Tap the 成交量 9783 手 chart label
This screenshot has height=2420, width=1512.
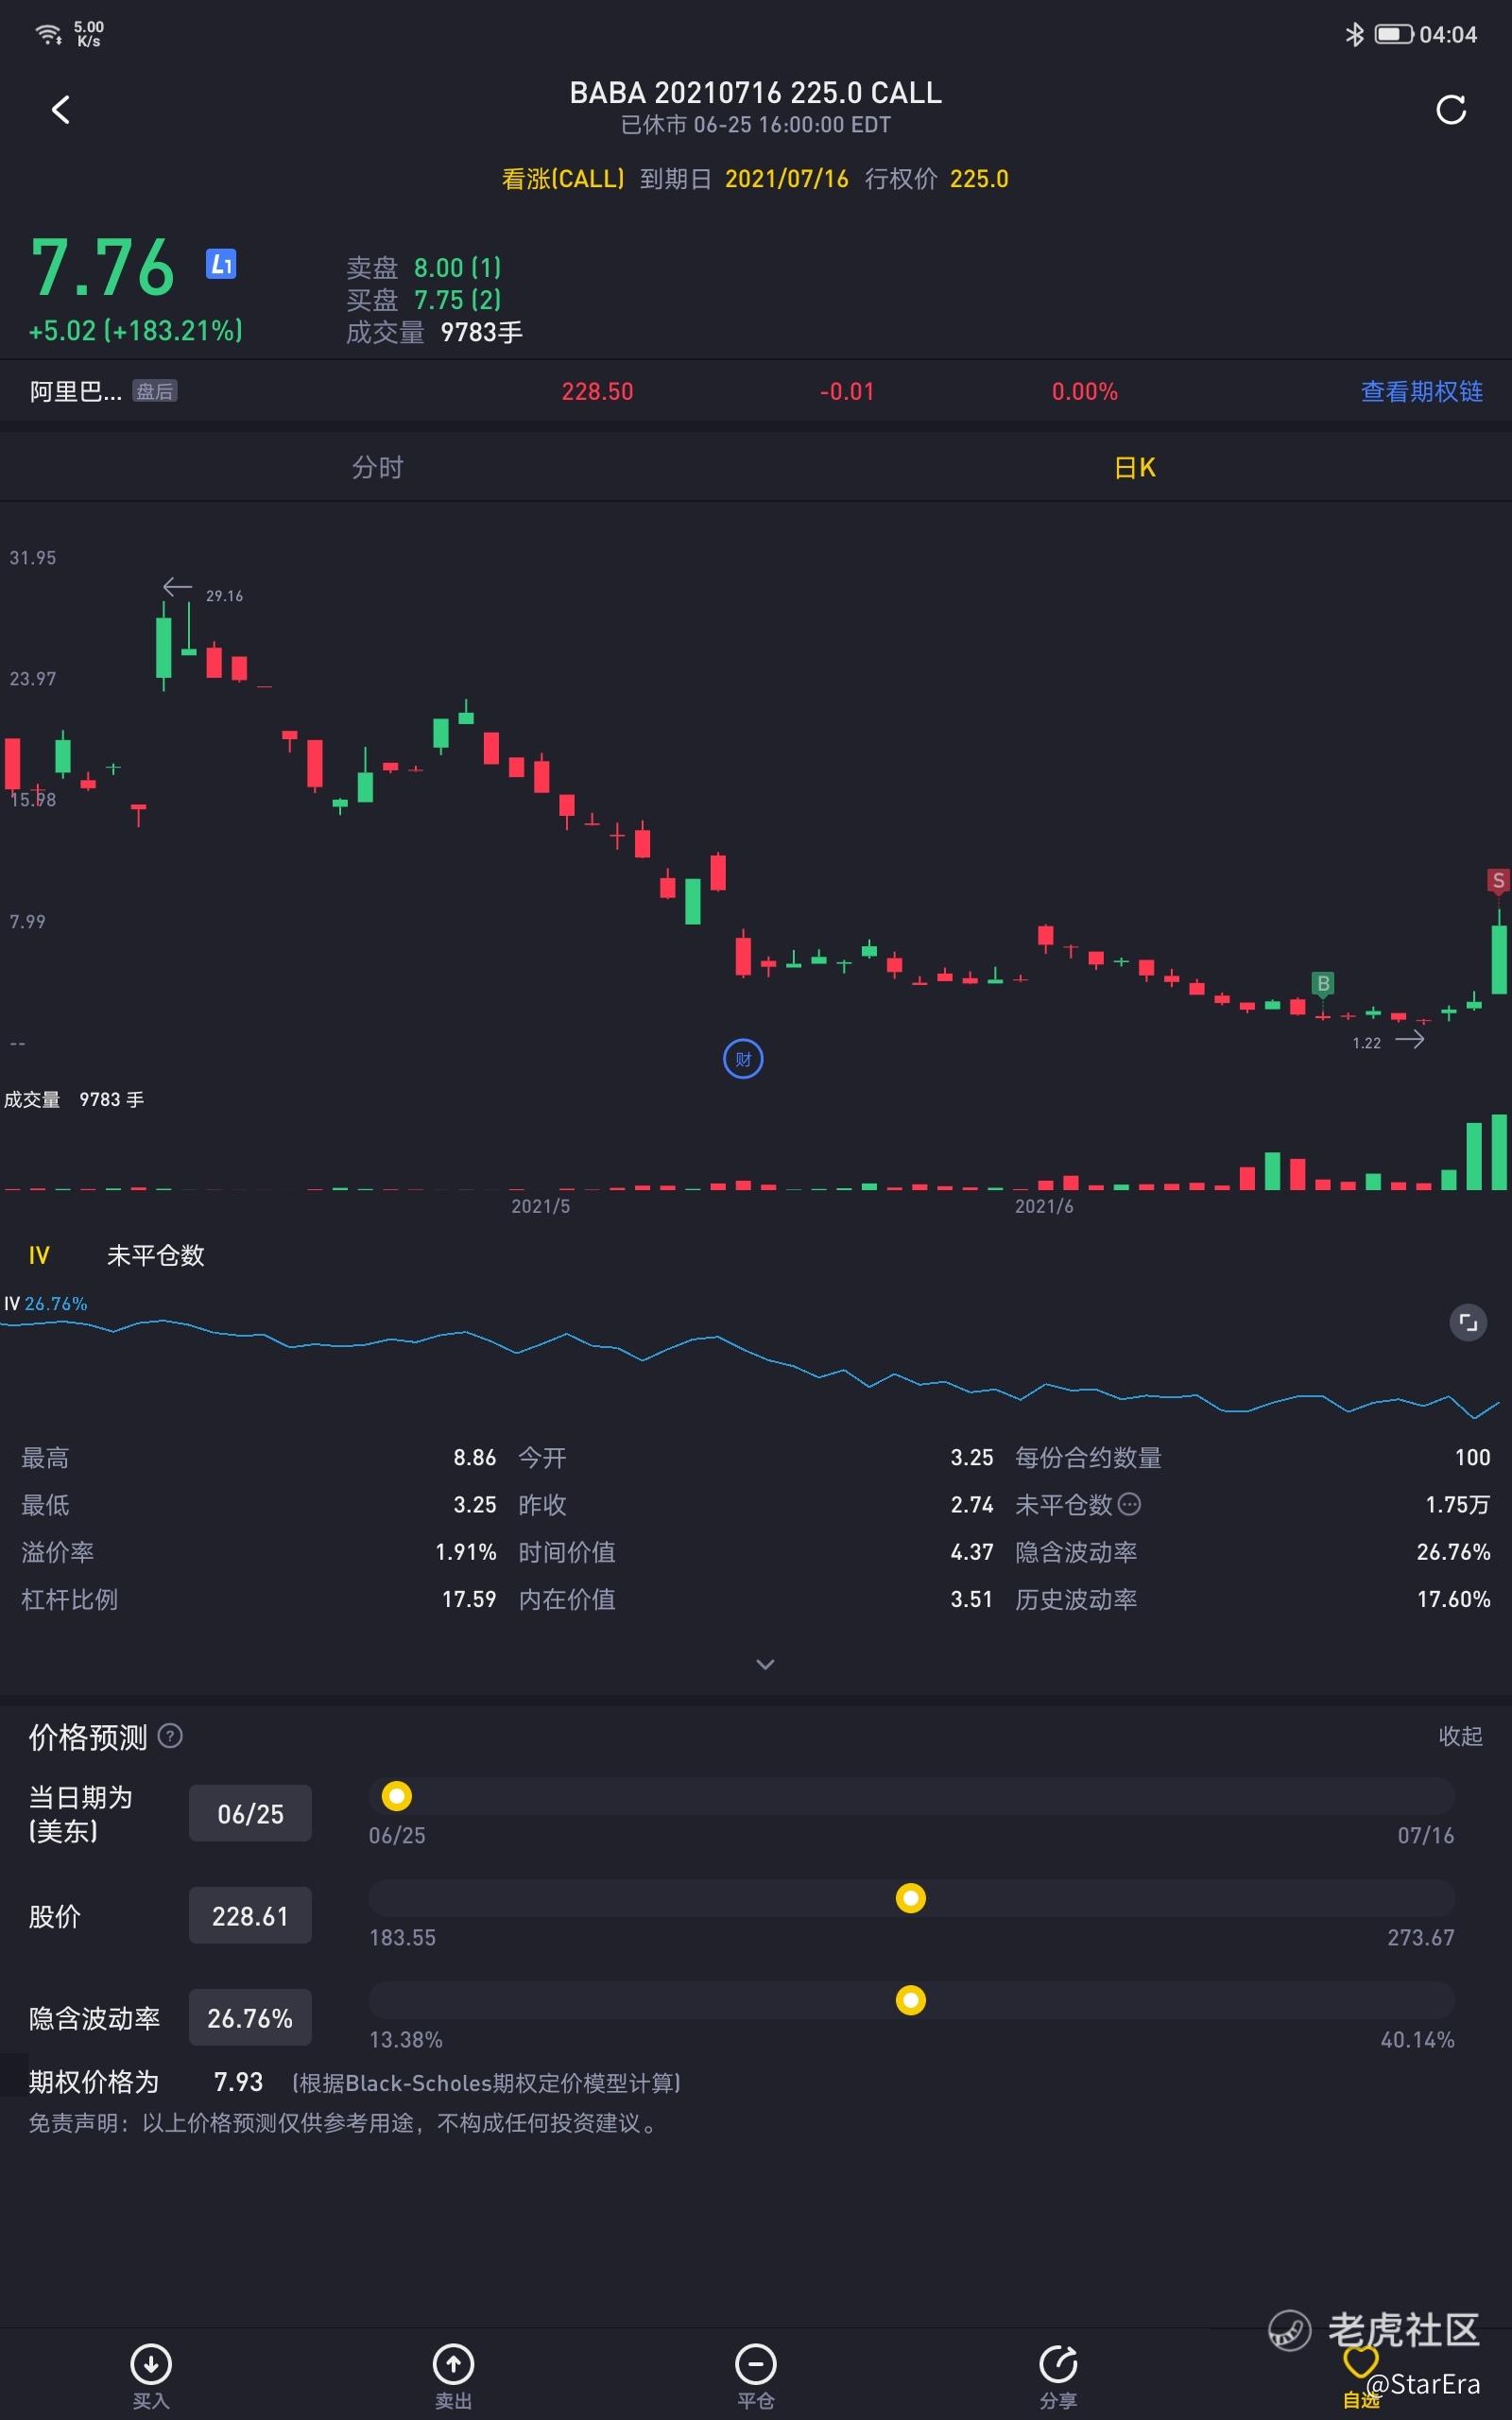pos(74,1100)
